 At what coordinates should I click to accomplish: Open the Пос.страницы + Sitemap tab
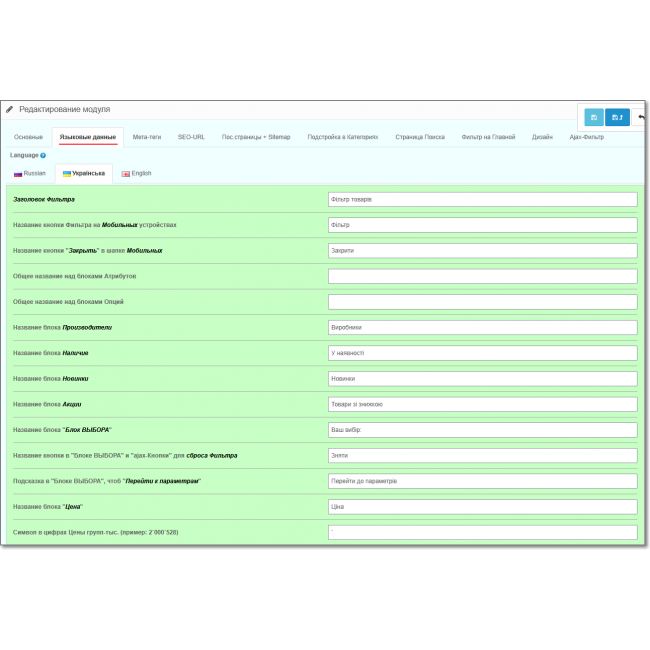256,137
